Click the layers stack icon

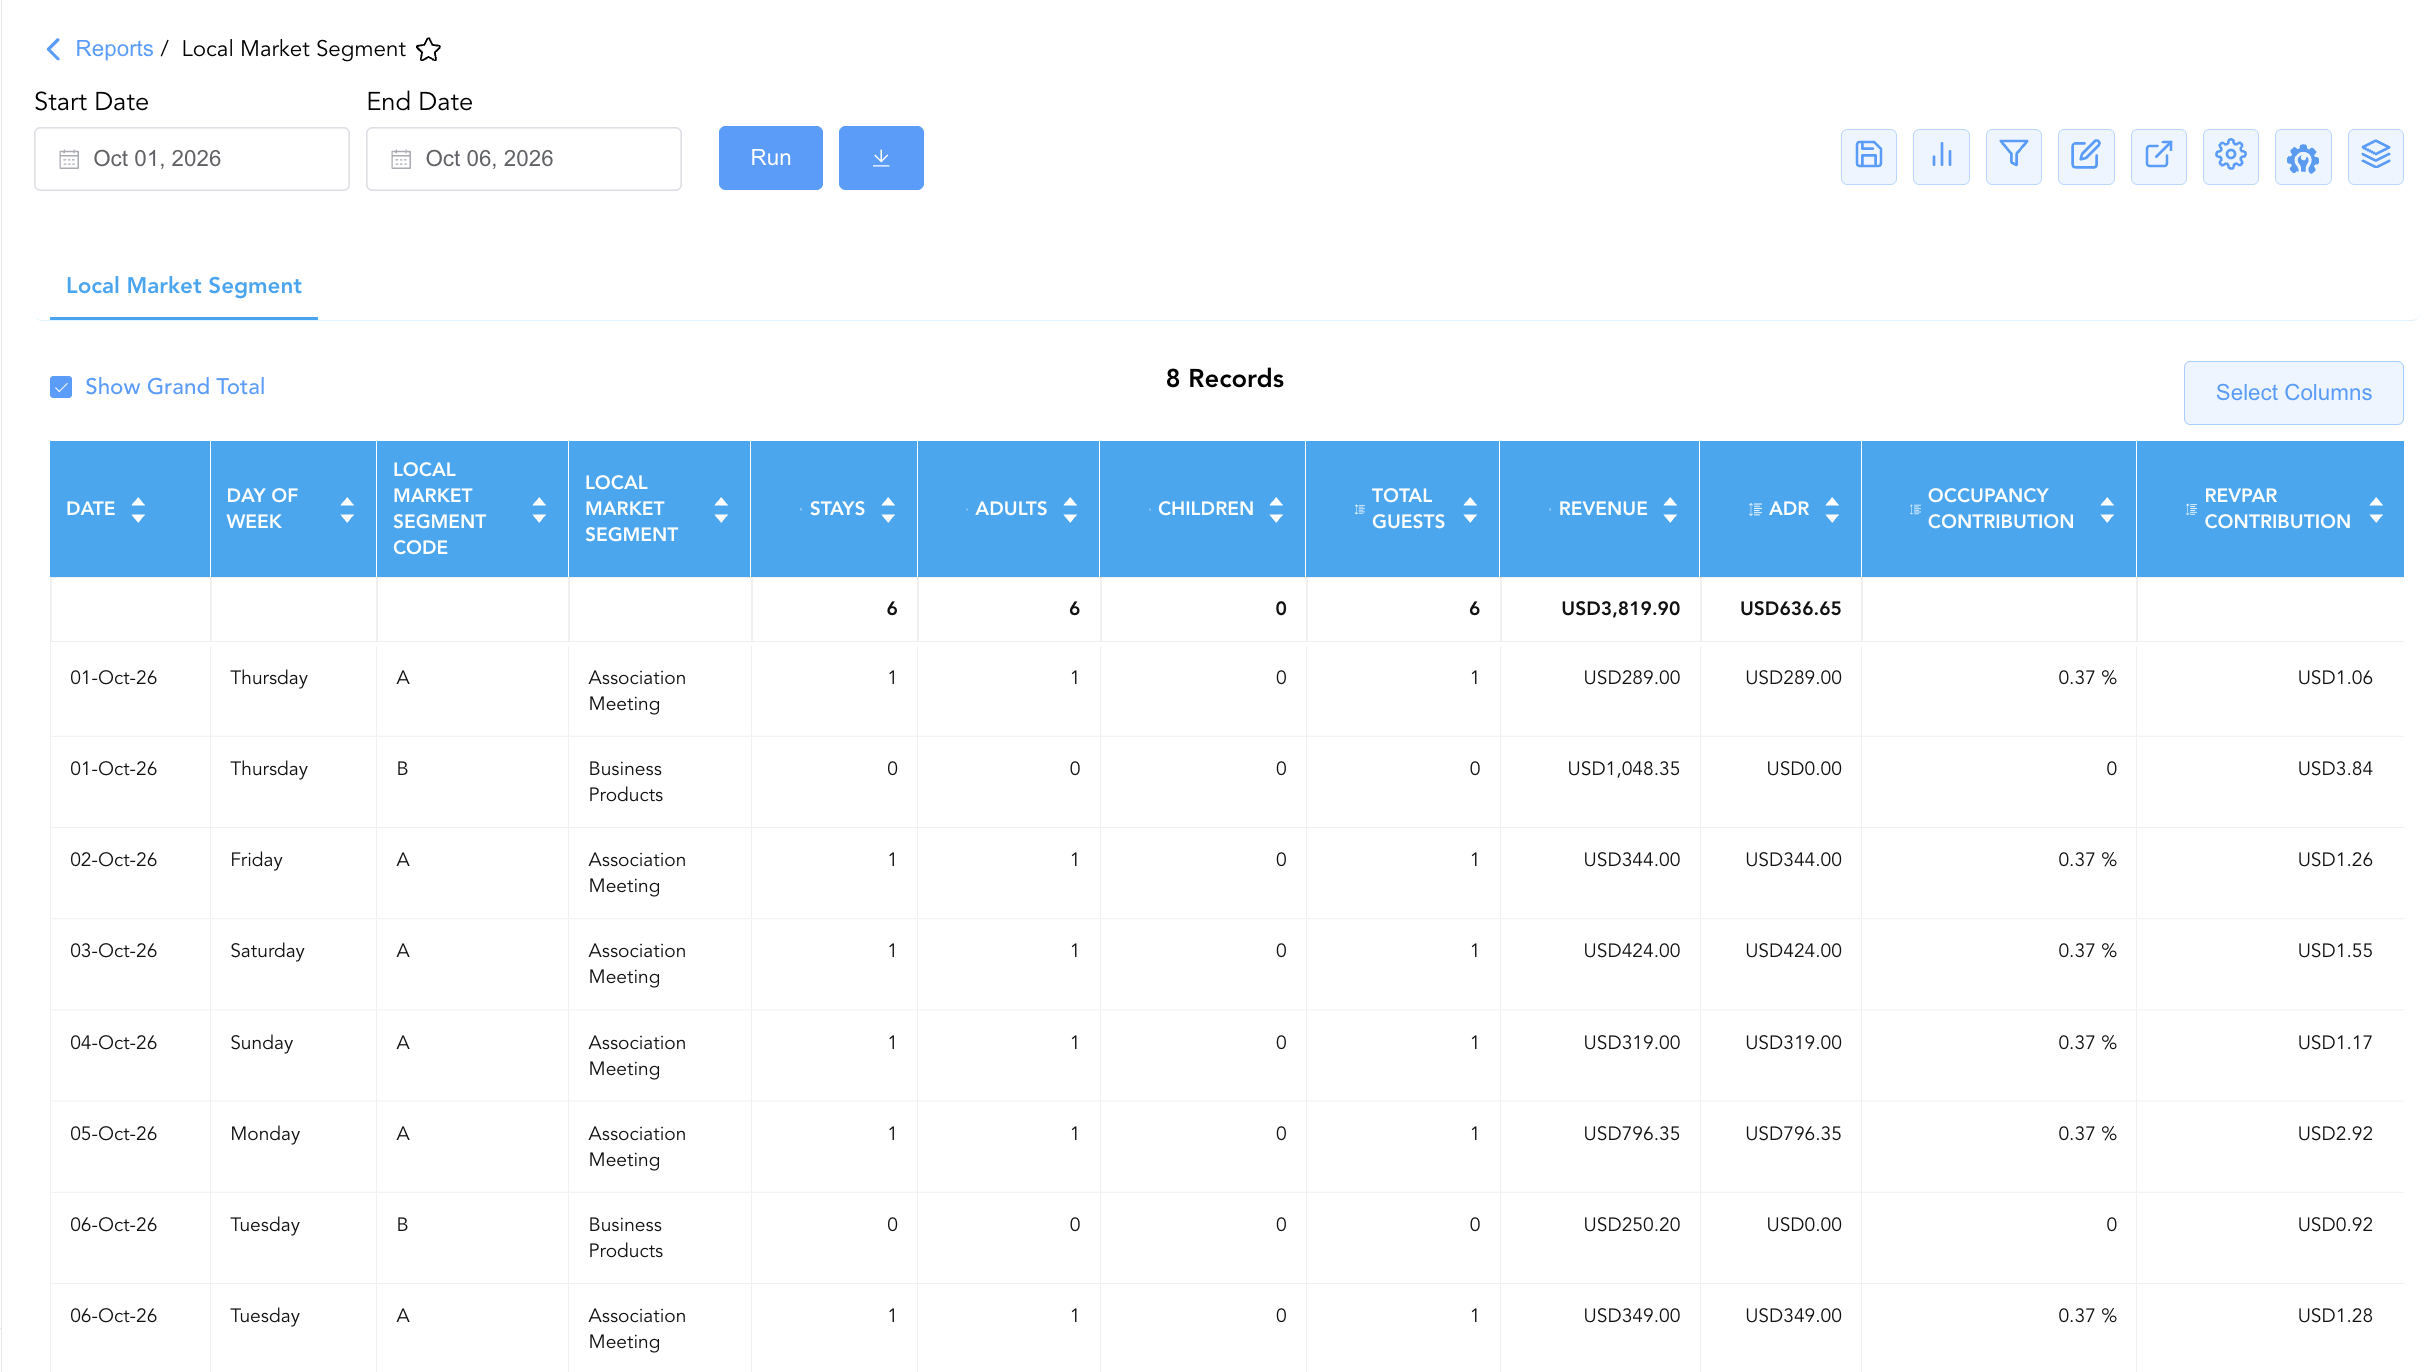click(2375, 156)
